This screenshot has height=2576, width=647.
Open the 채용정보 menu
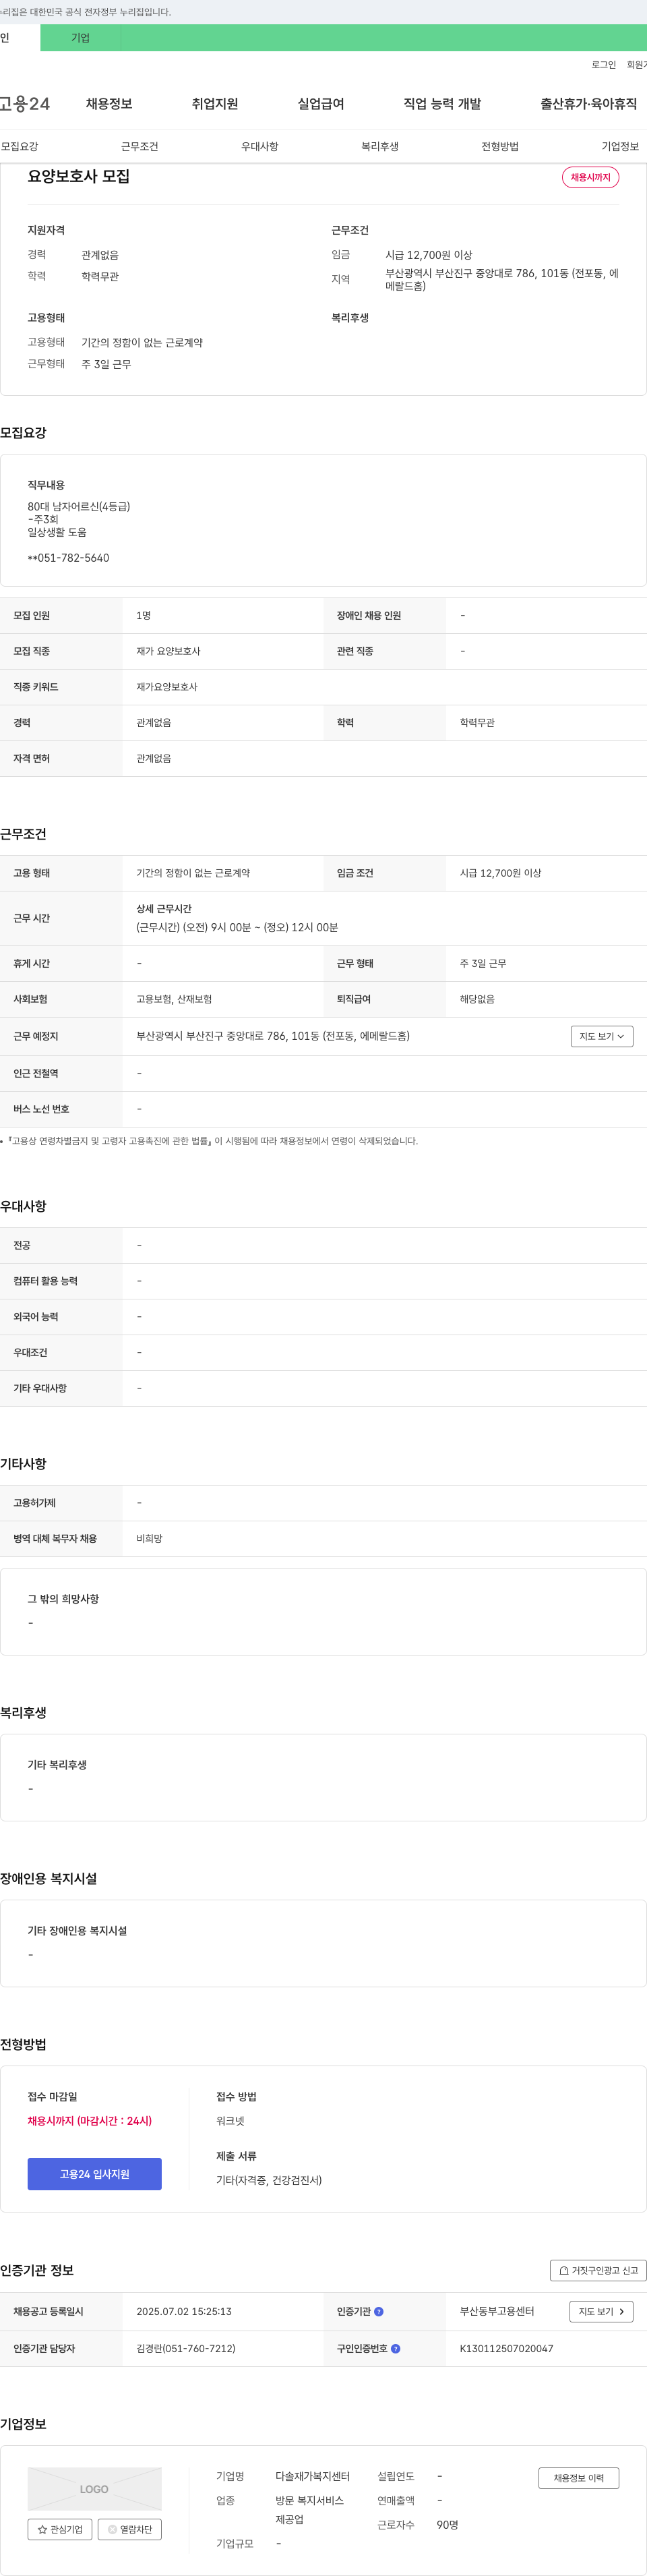tap(109, 104)
